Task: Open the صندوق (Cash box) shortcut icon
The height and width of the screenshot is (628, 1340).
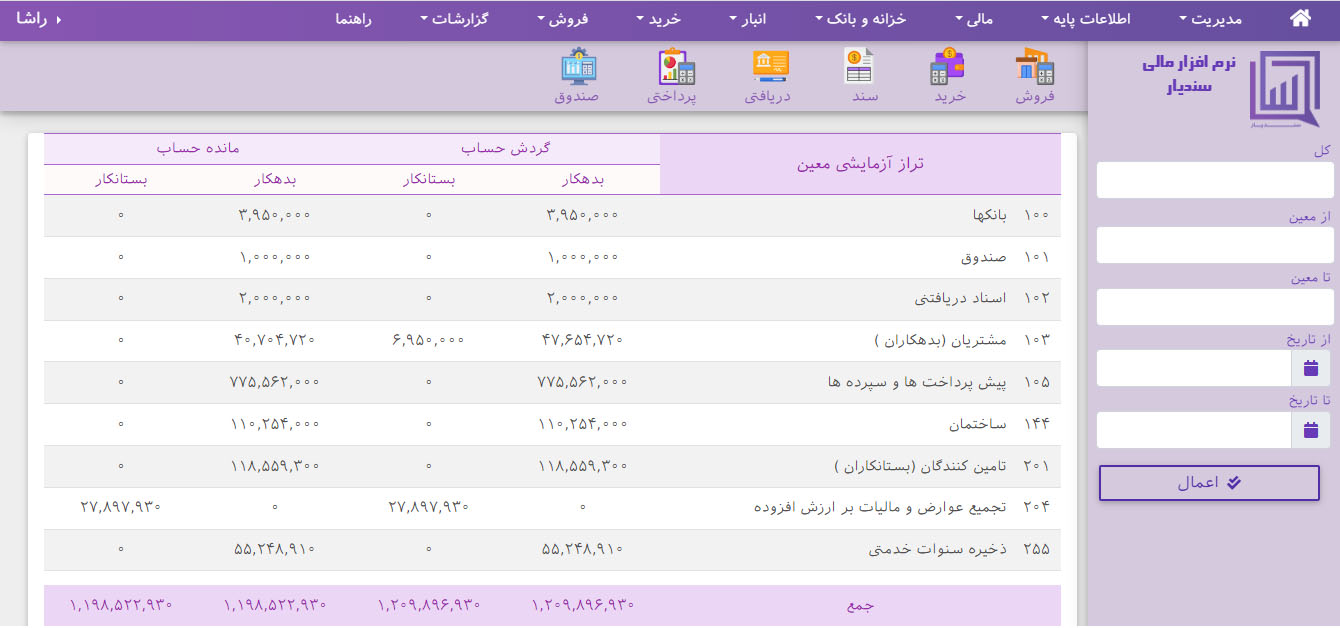Action: click(x=578, y=74)
